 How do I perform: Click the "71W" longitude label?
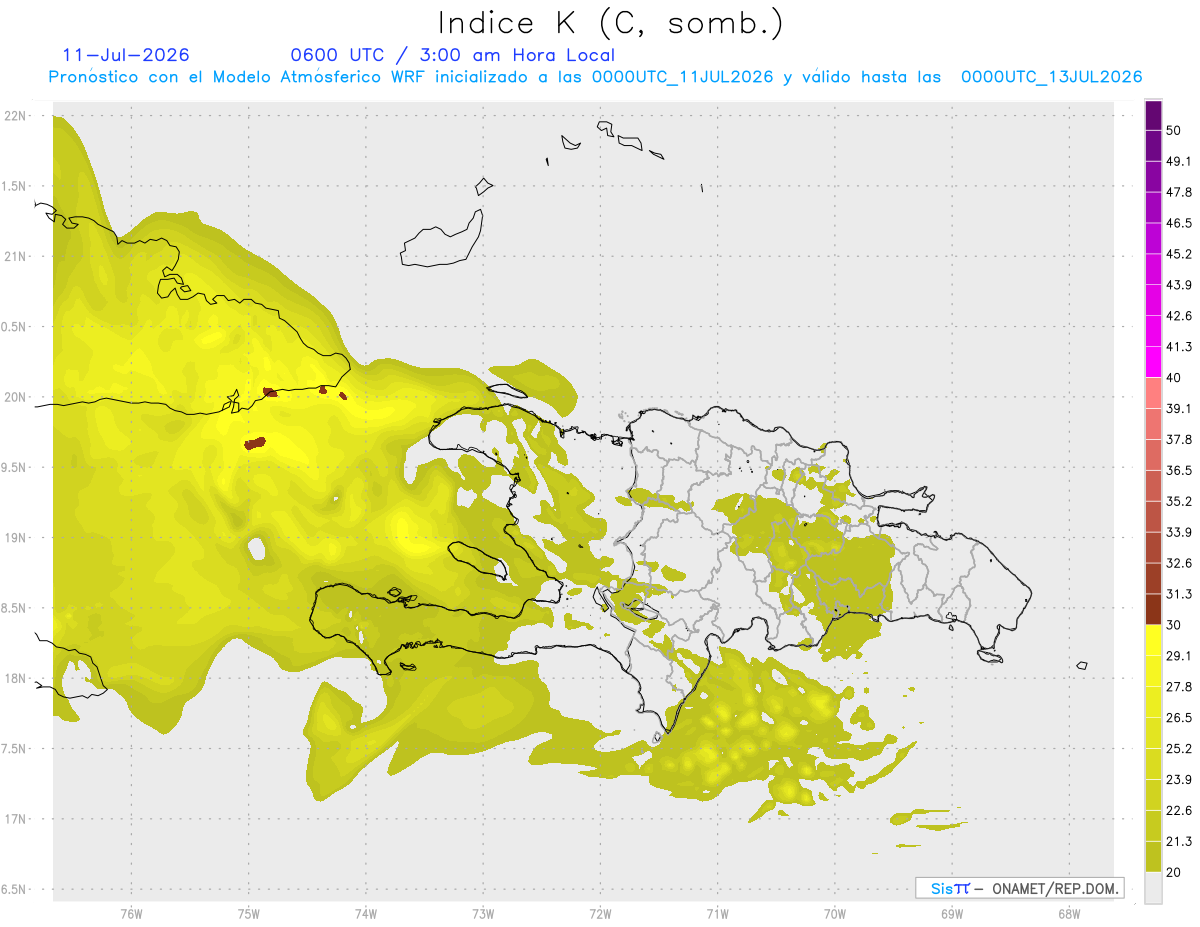[x=717, y=914]
